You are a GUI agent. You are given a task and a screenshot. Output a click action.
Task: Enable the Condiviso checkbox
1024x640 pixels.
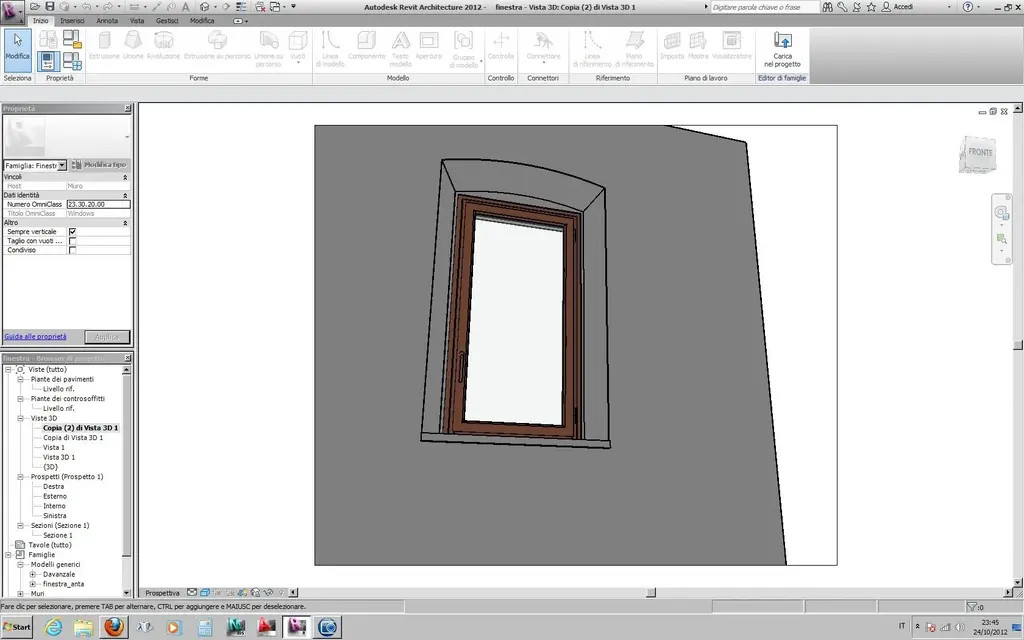point(72,250)
